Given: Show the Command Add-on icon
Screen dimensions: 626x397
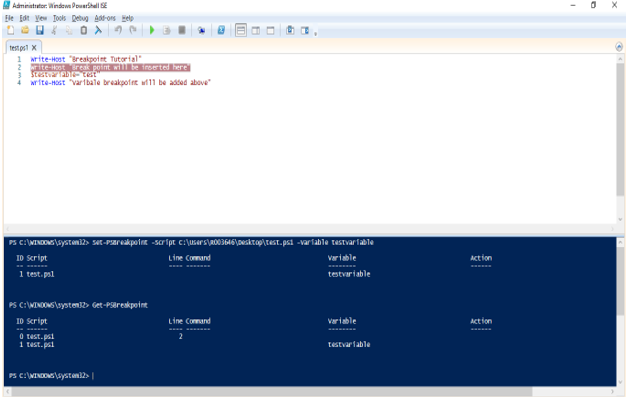Looking at the screenshot, I should (305, 30).
